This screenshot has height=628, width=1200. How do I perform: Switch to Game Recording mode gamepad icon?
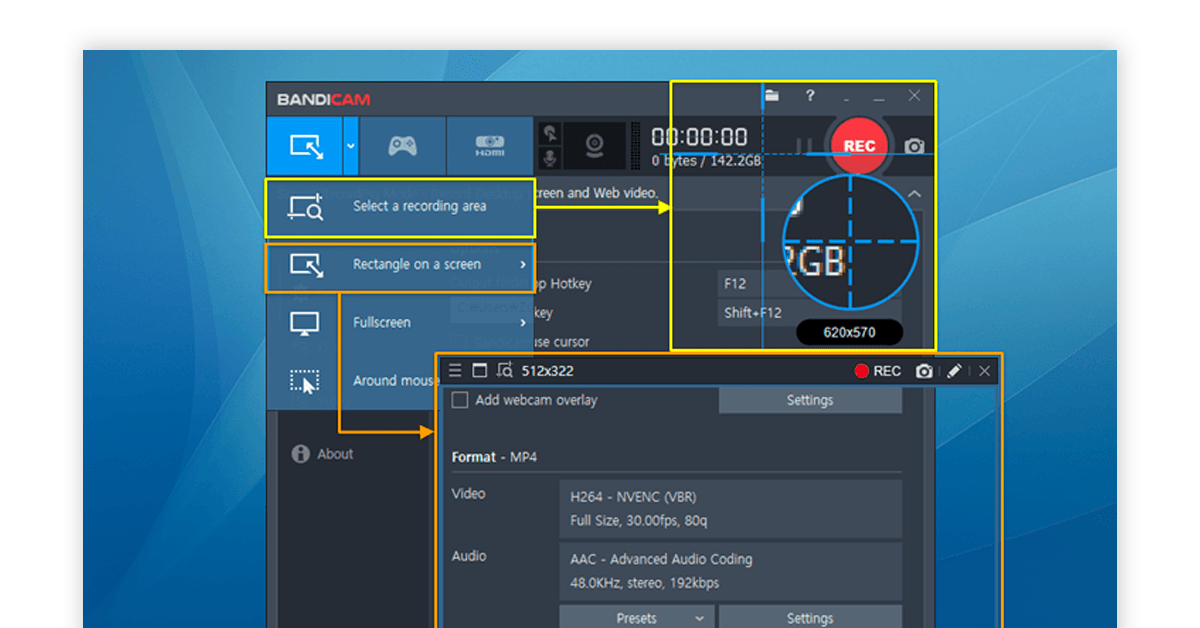click(402, 146)
